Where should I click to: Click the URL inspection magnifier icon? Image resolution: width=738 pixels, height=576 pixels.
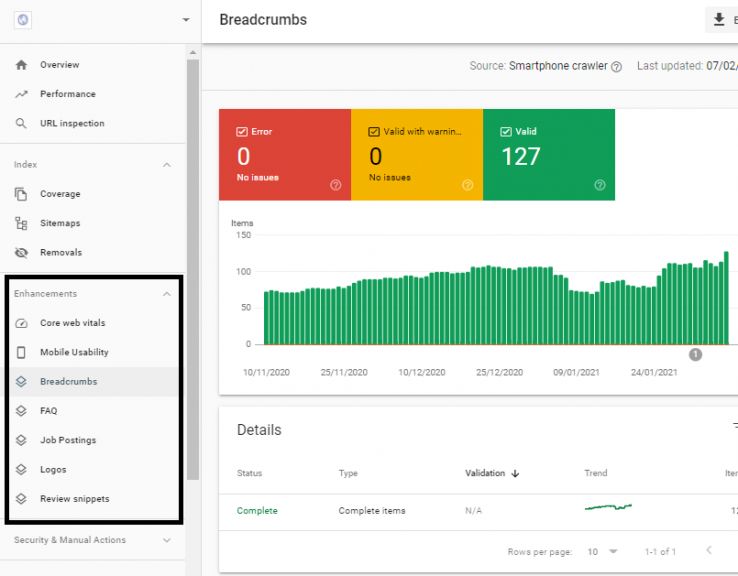pos(21,124)
